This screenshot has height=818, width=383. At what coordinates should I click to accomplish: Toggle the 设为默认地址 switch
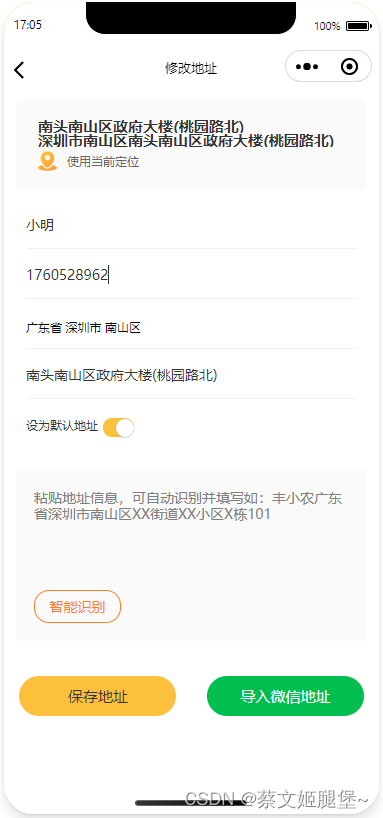(119, 427)
